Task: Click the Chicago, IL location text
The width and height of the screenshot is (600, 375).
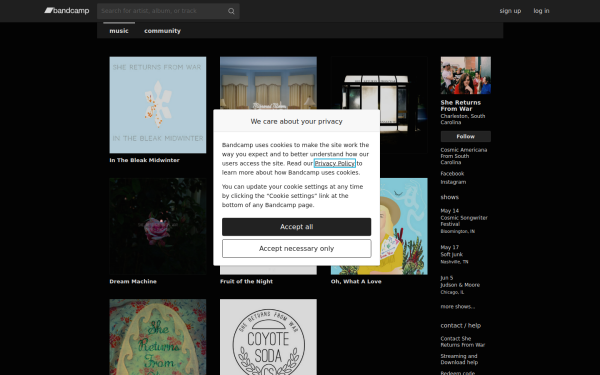Action: coord(452,292)
